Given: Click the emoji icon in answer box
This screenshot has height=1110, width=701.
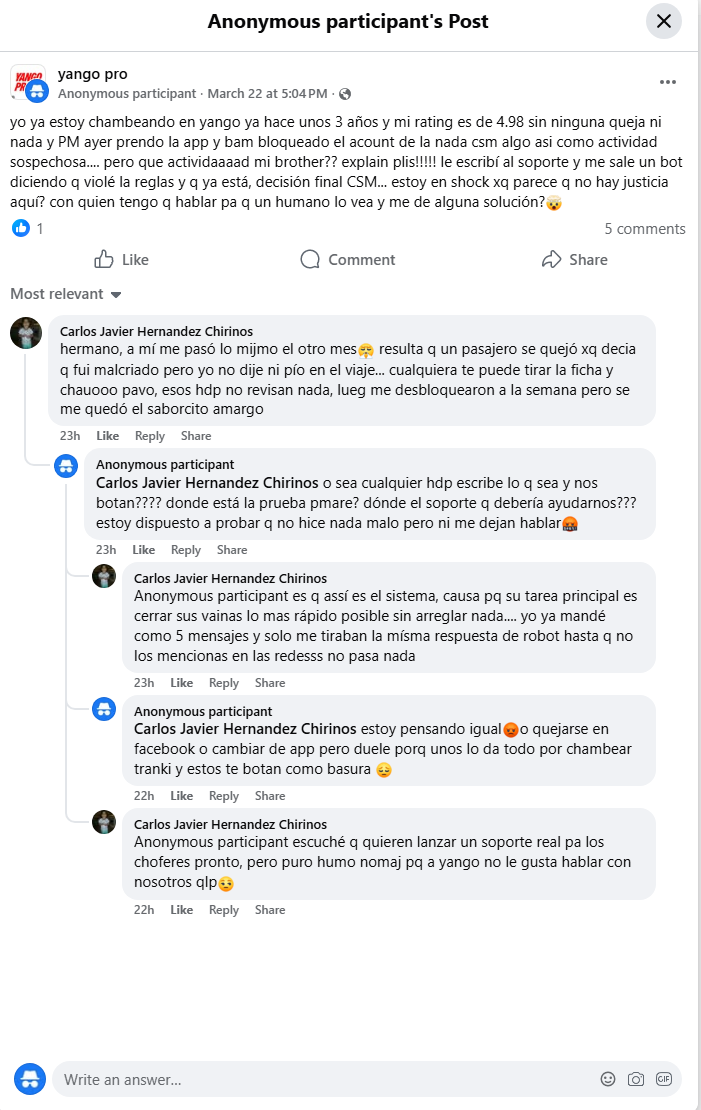Looking at the screenshot, I should click(607, 1079).
